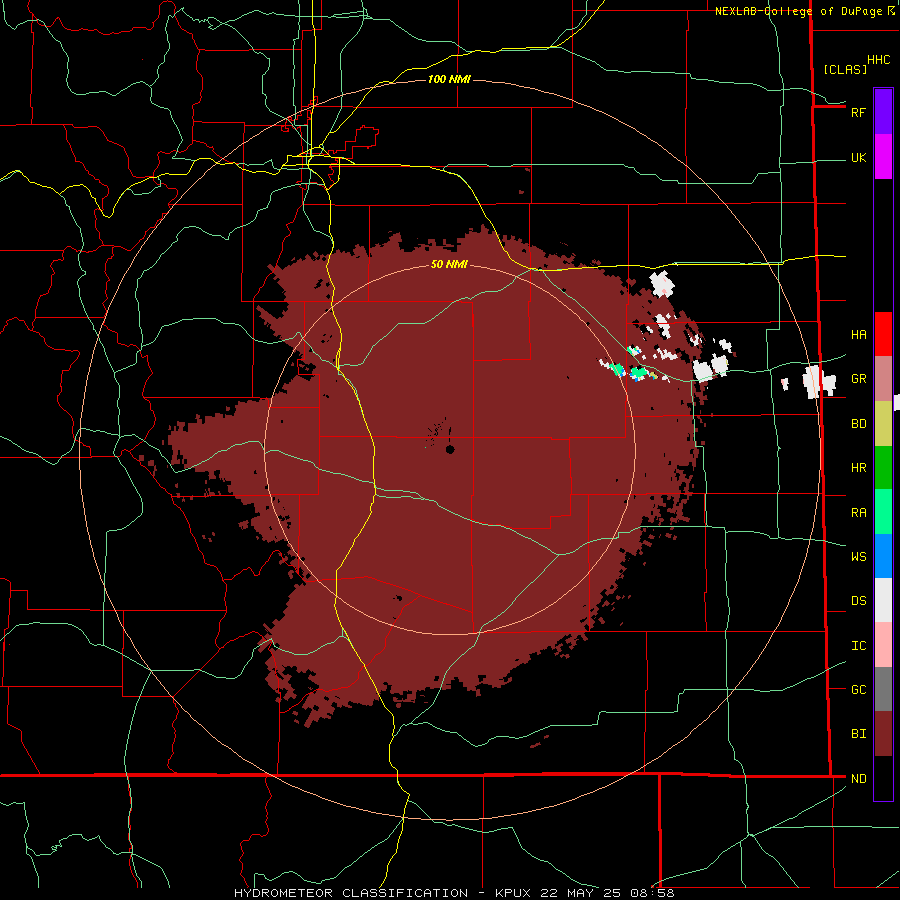Click the 50 NMI range ring label
The width and height of the screenshot is (900, 900).
449,264
